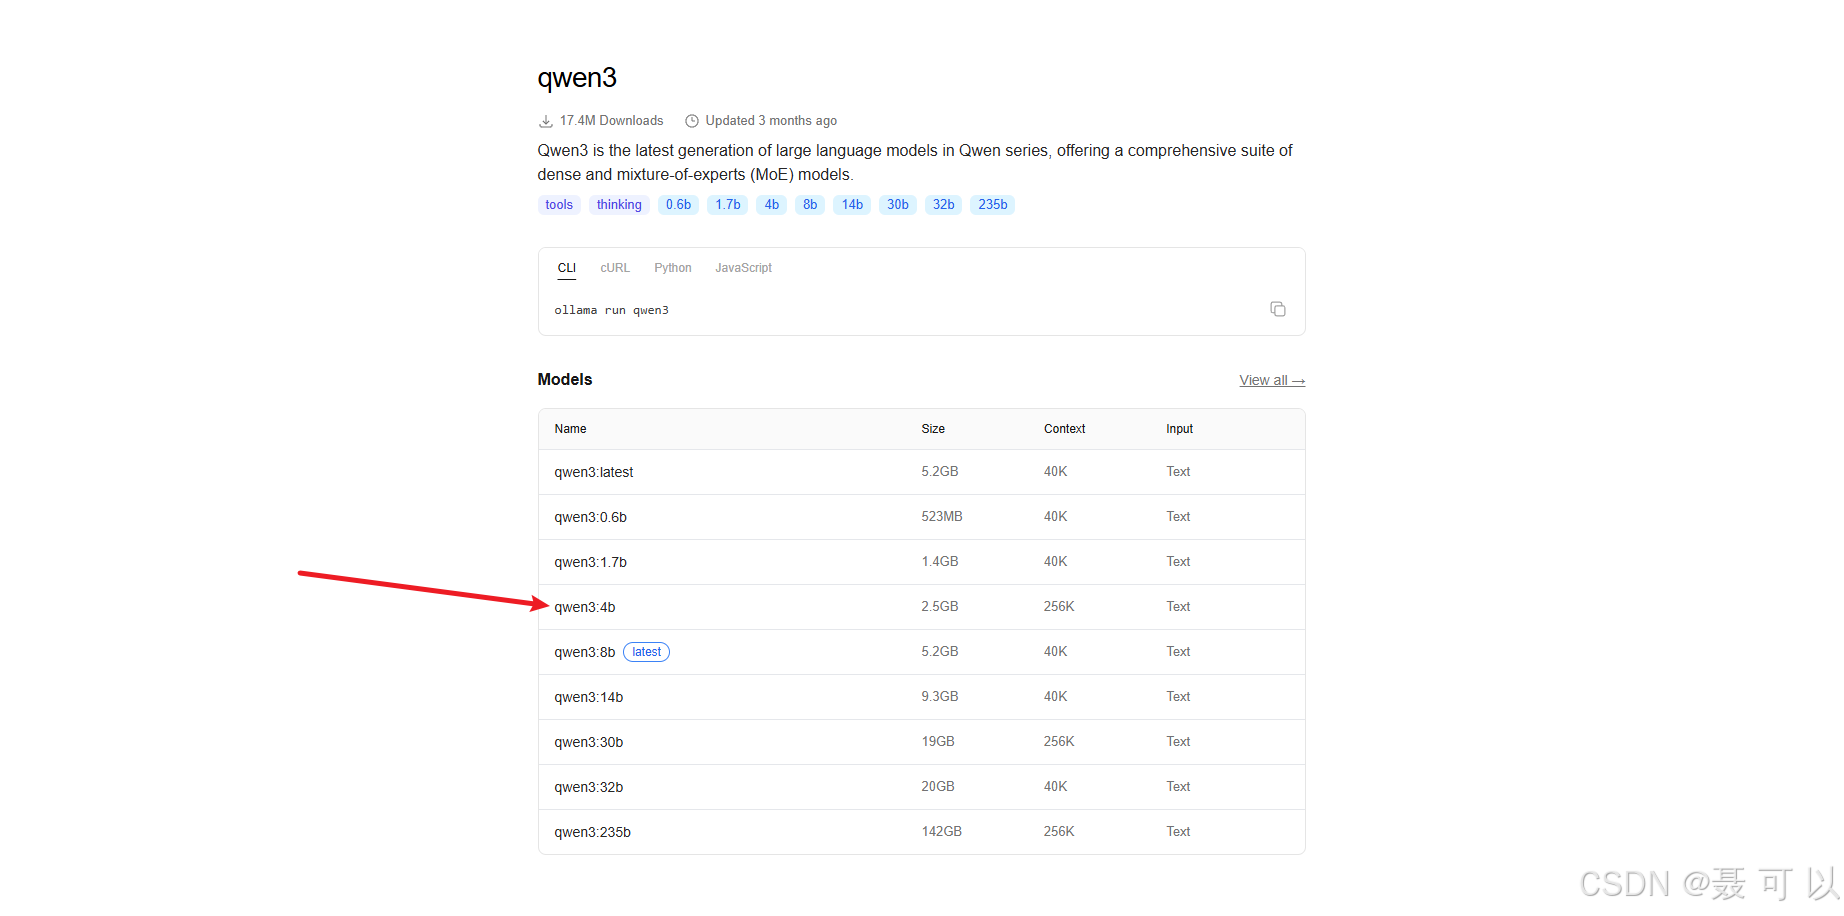Open the qwen3:32b model

pos(589,787)
